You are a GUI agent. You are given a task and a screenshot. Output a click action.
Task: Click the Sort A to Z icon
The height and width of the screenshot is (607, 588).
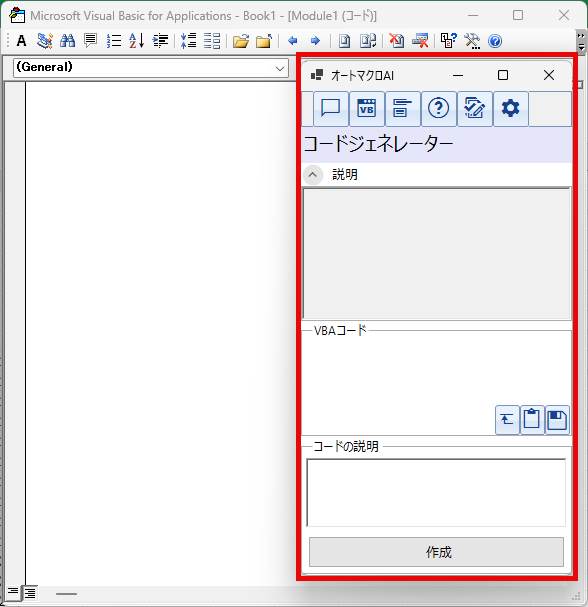[137, 41]
